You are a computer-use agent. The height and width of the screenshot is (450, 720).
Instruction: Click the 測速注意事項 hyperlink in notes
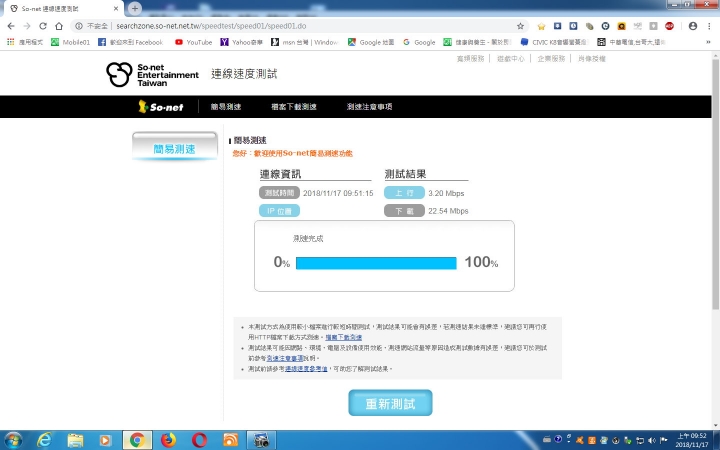[285, 358]
